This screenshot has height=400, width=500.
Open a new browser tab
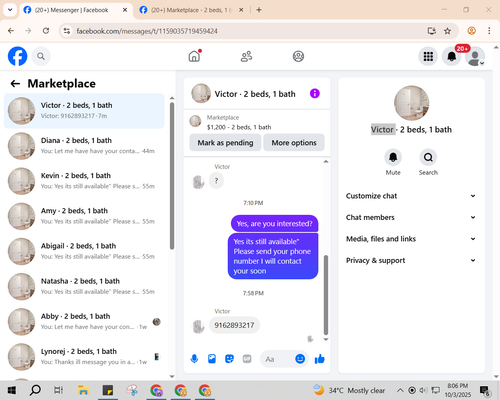pos(259,10)
